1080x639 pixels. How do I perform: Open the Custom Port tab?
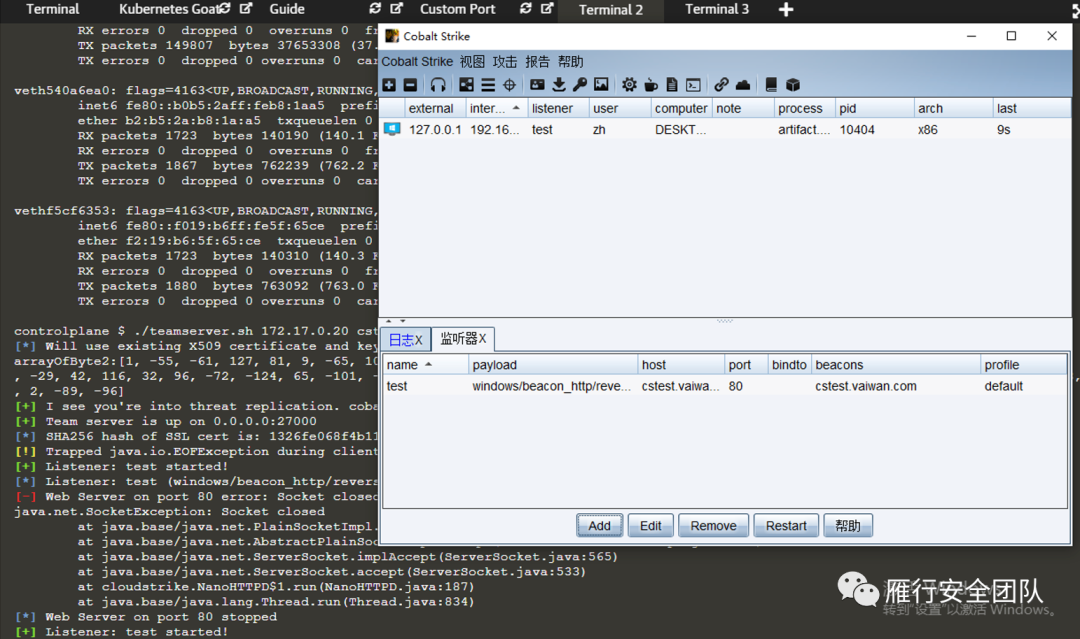[x=457, y=9]
